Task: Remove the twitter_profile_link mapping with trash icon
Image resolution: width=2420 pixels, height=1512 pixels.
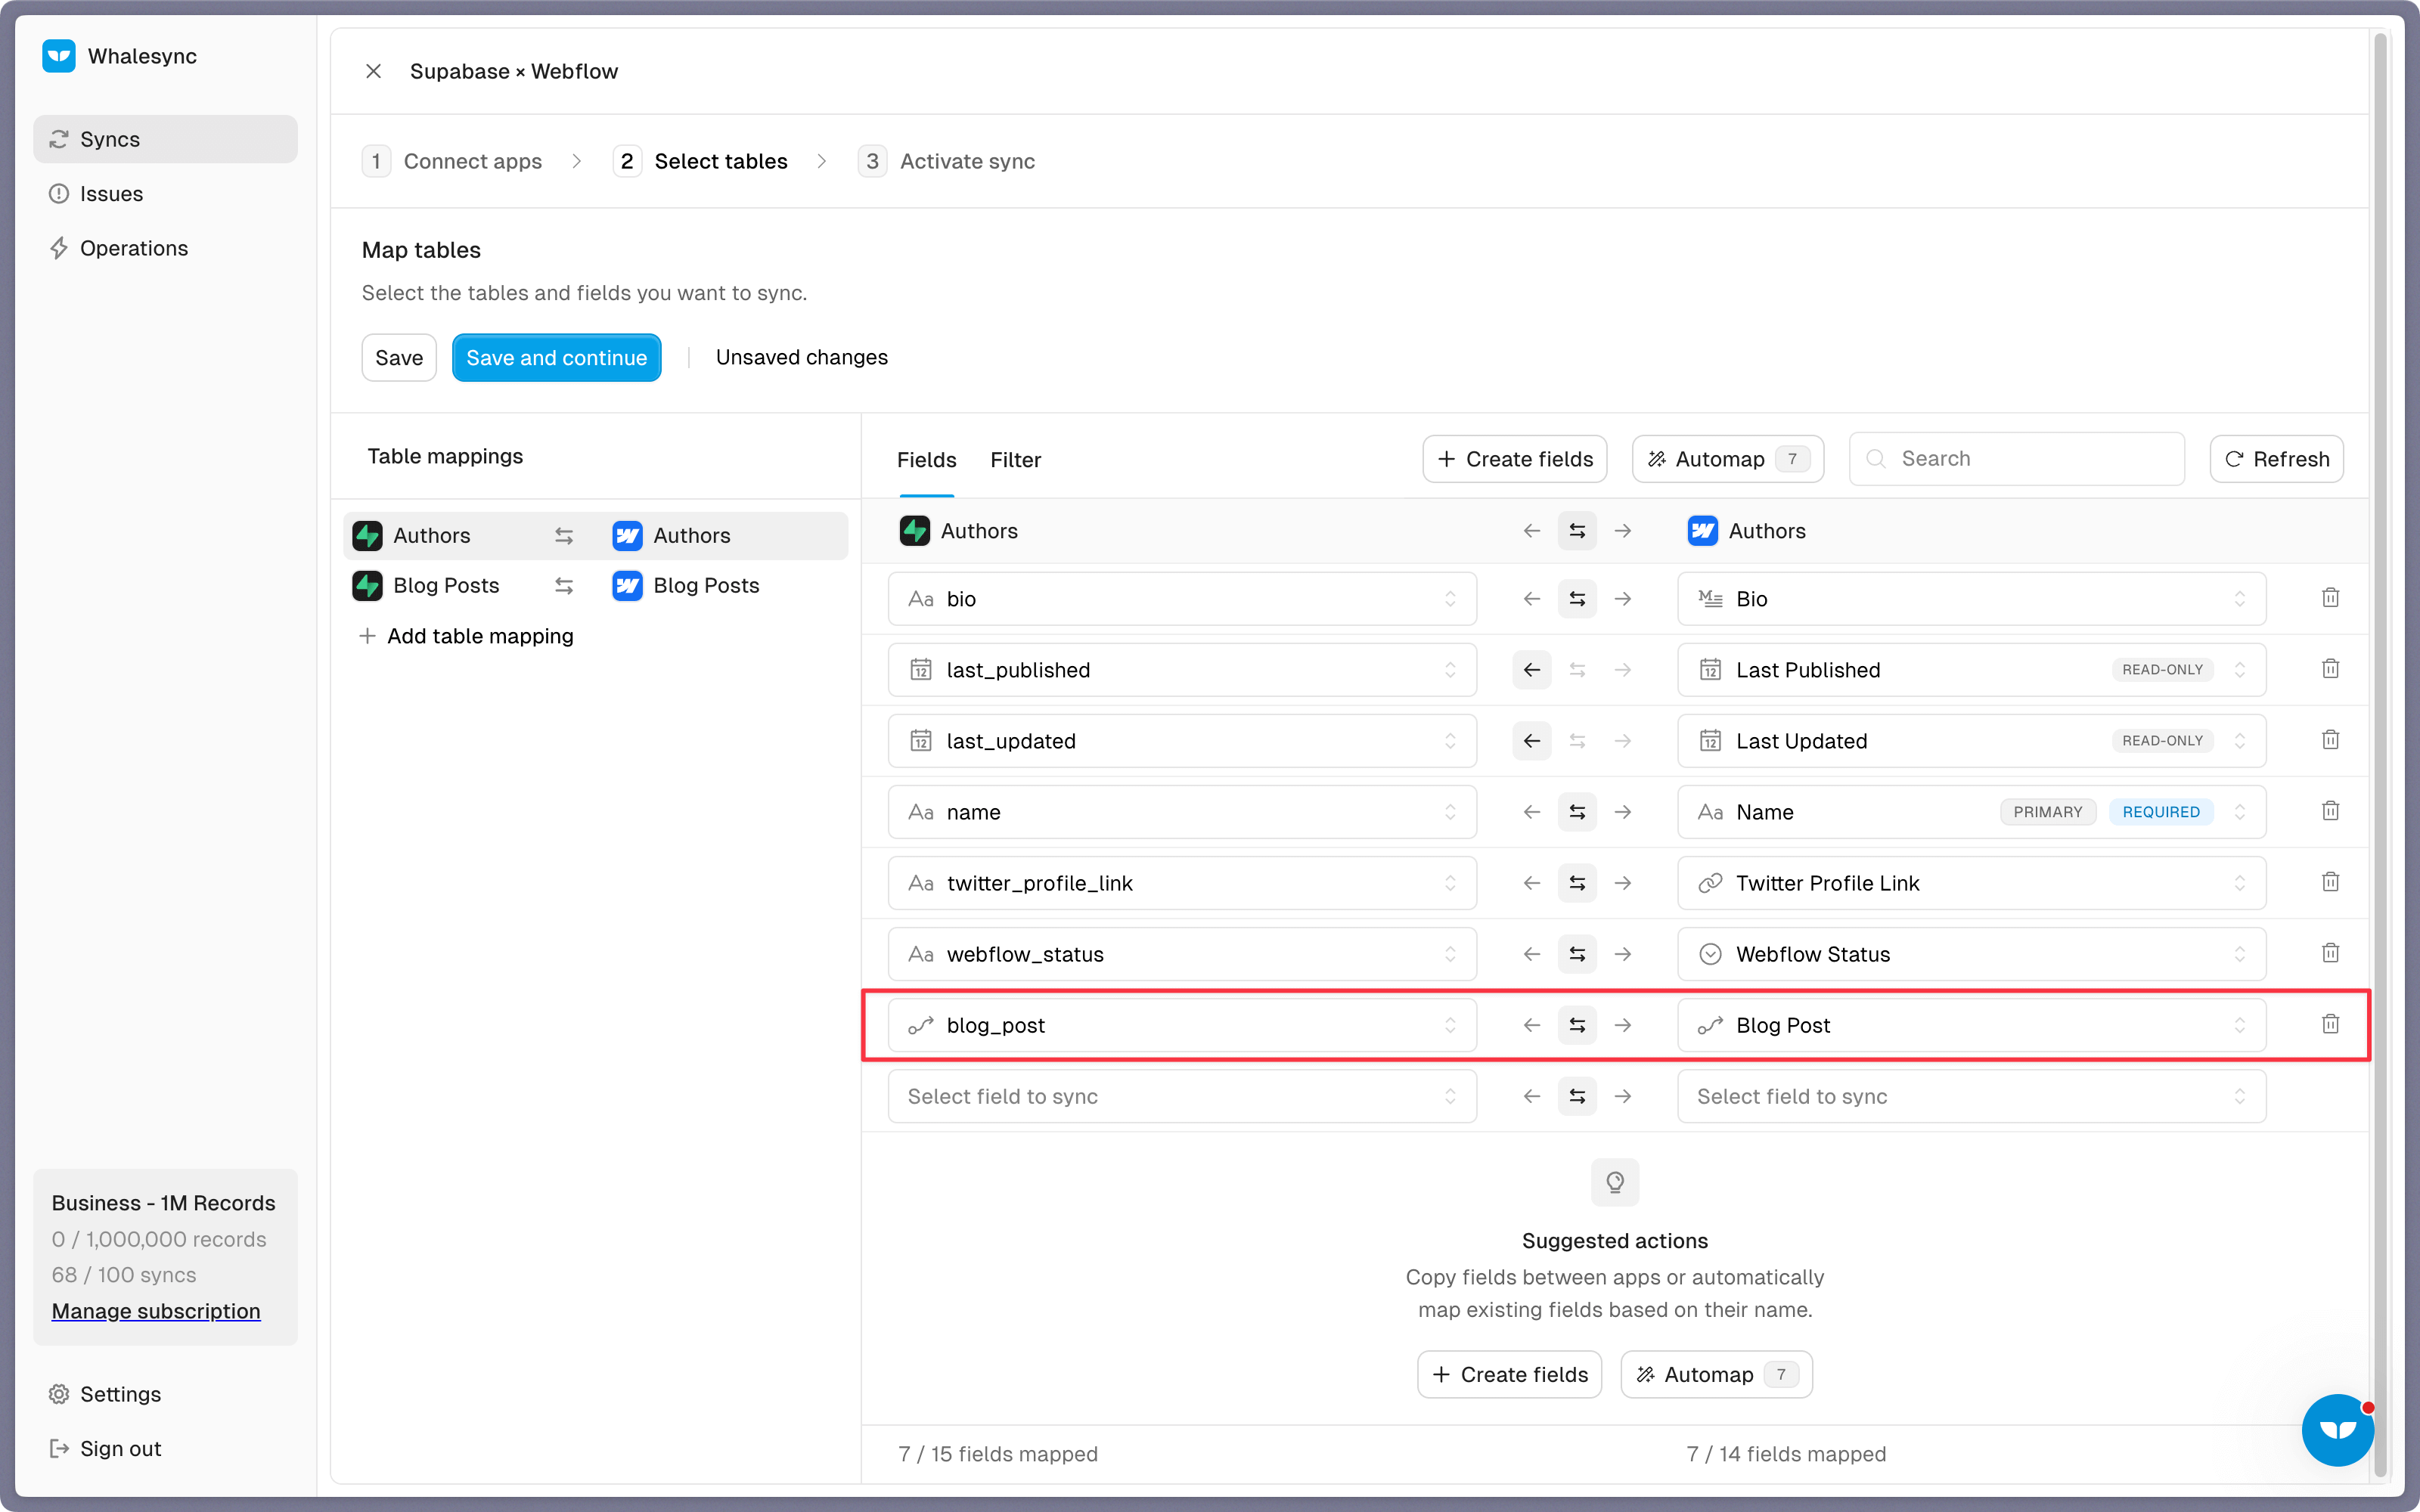Action: (2330, 882)
